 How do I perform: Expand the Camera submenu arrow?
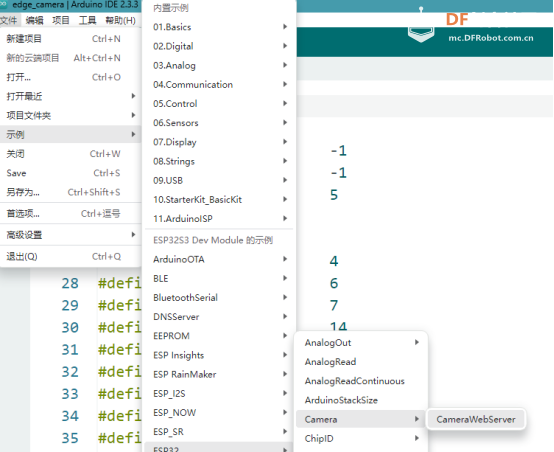pos(417,419)
